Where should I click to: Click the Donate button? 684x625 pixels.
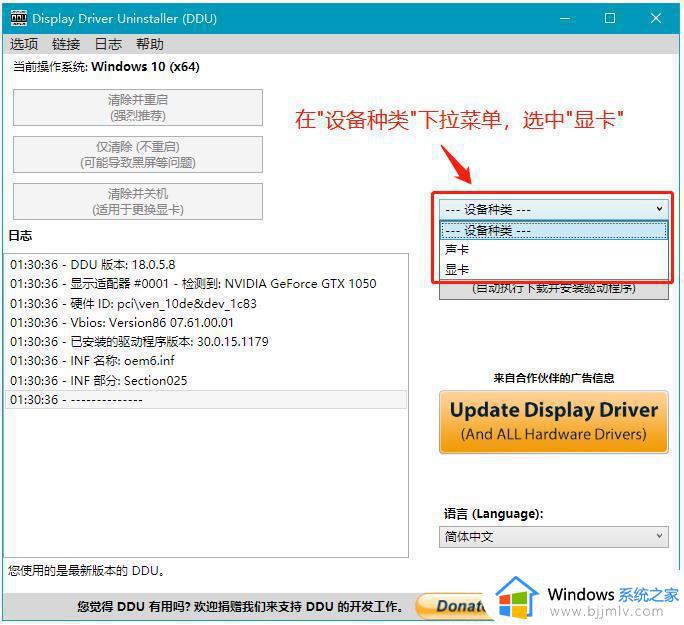click(456, 606)
